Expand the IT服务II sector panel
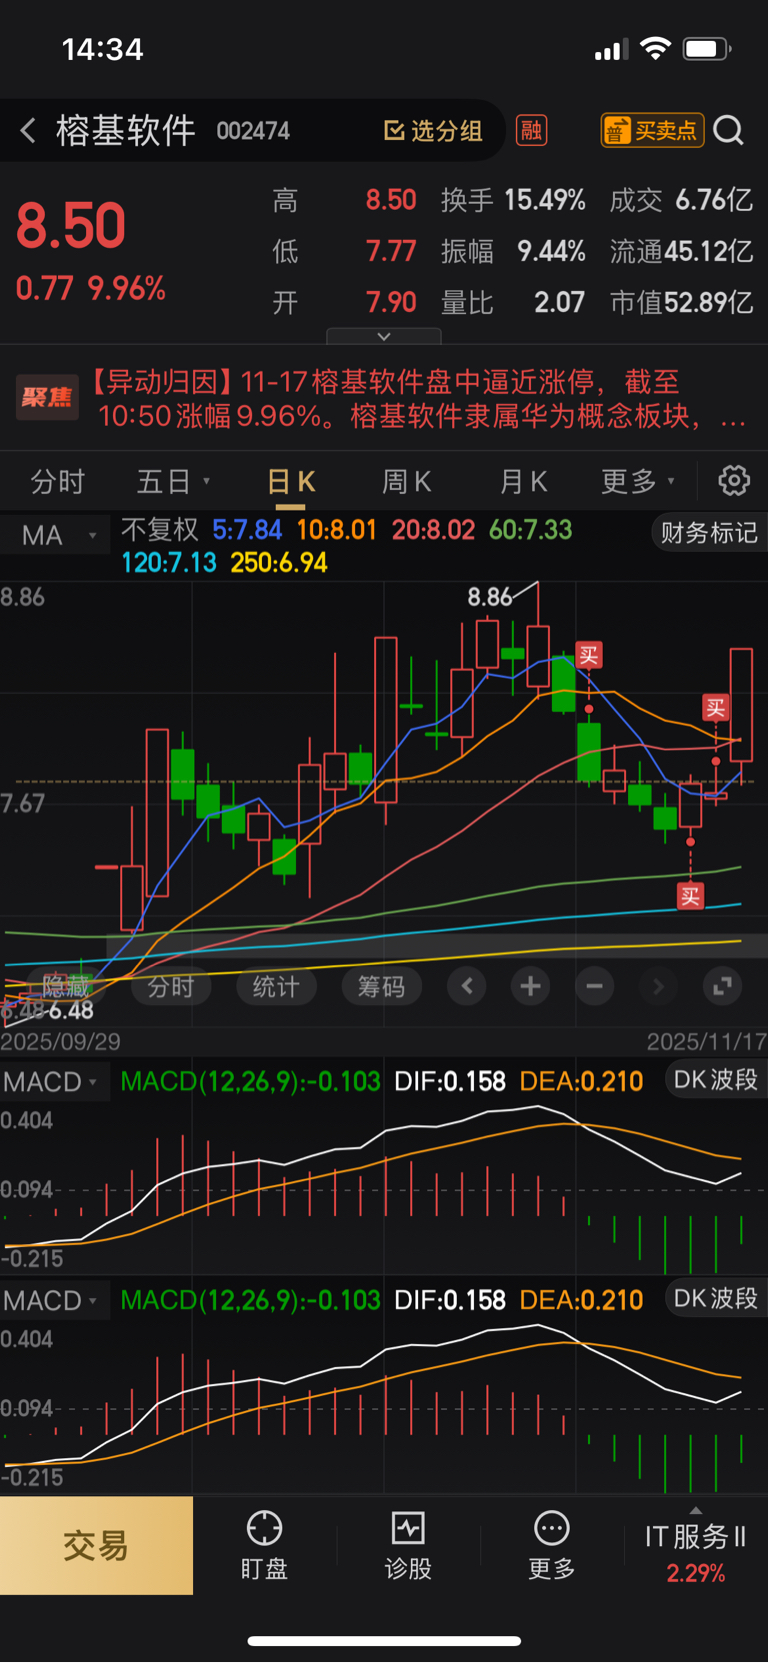768x1663 pixels. tap(696, 1545)
